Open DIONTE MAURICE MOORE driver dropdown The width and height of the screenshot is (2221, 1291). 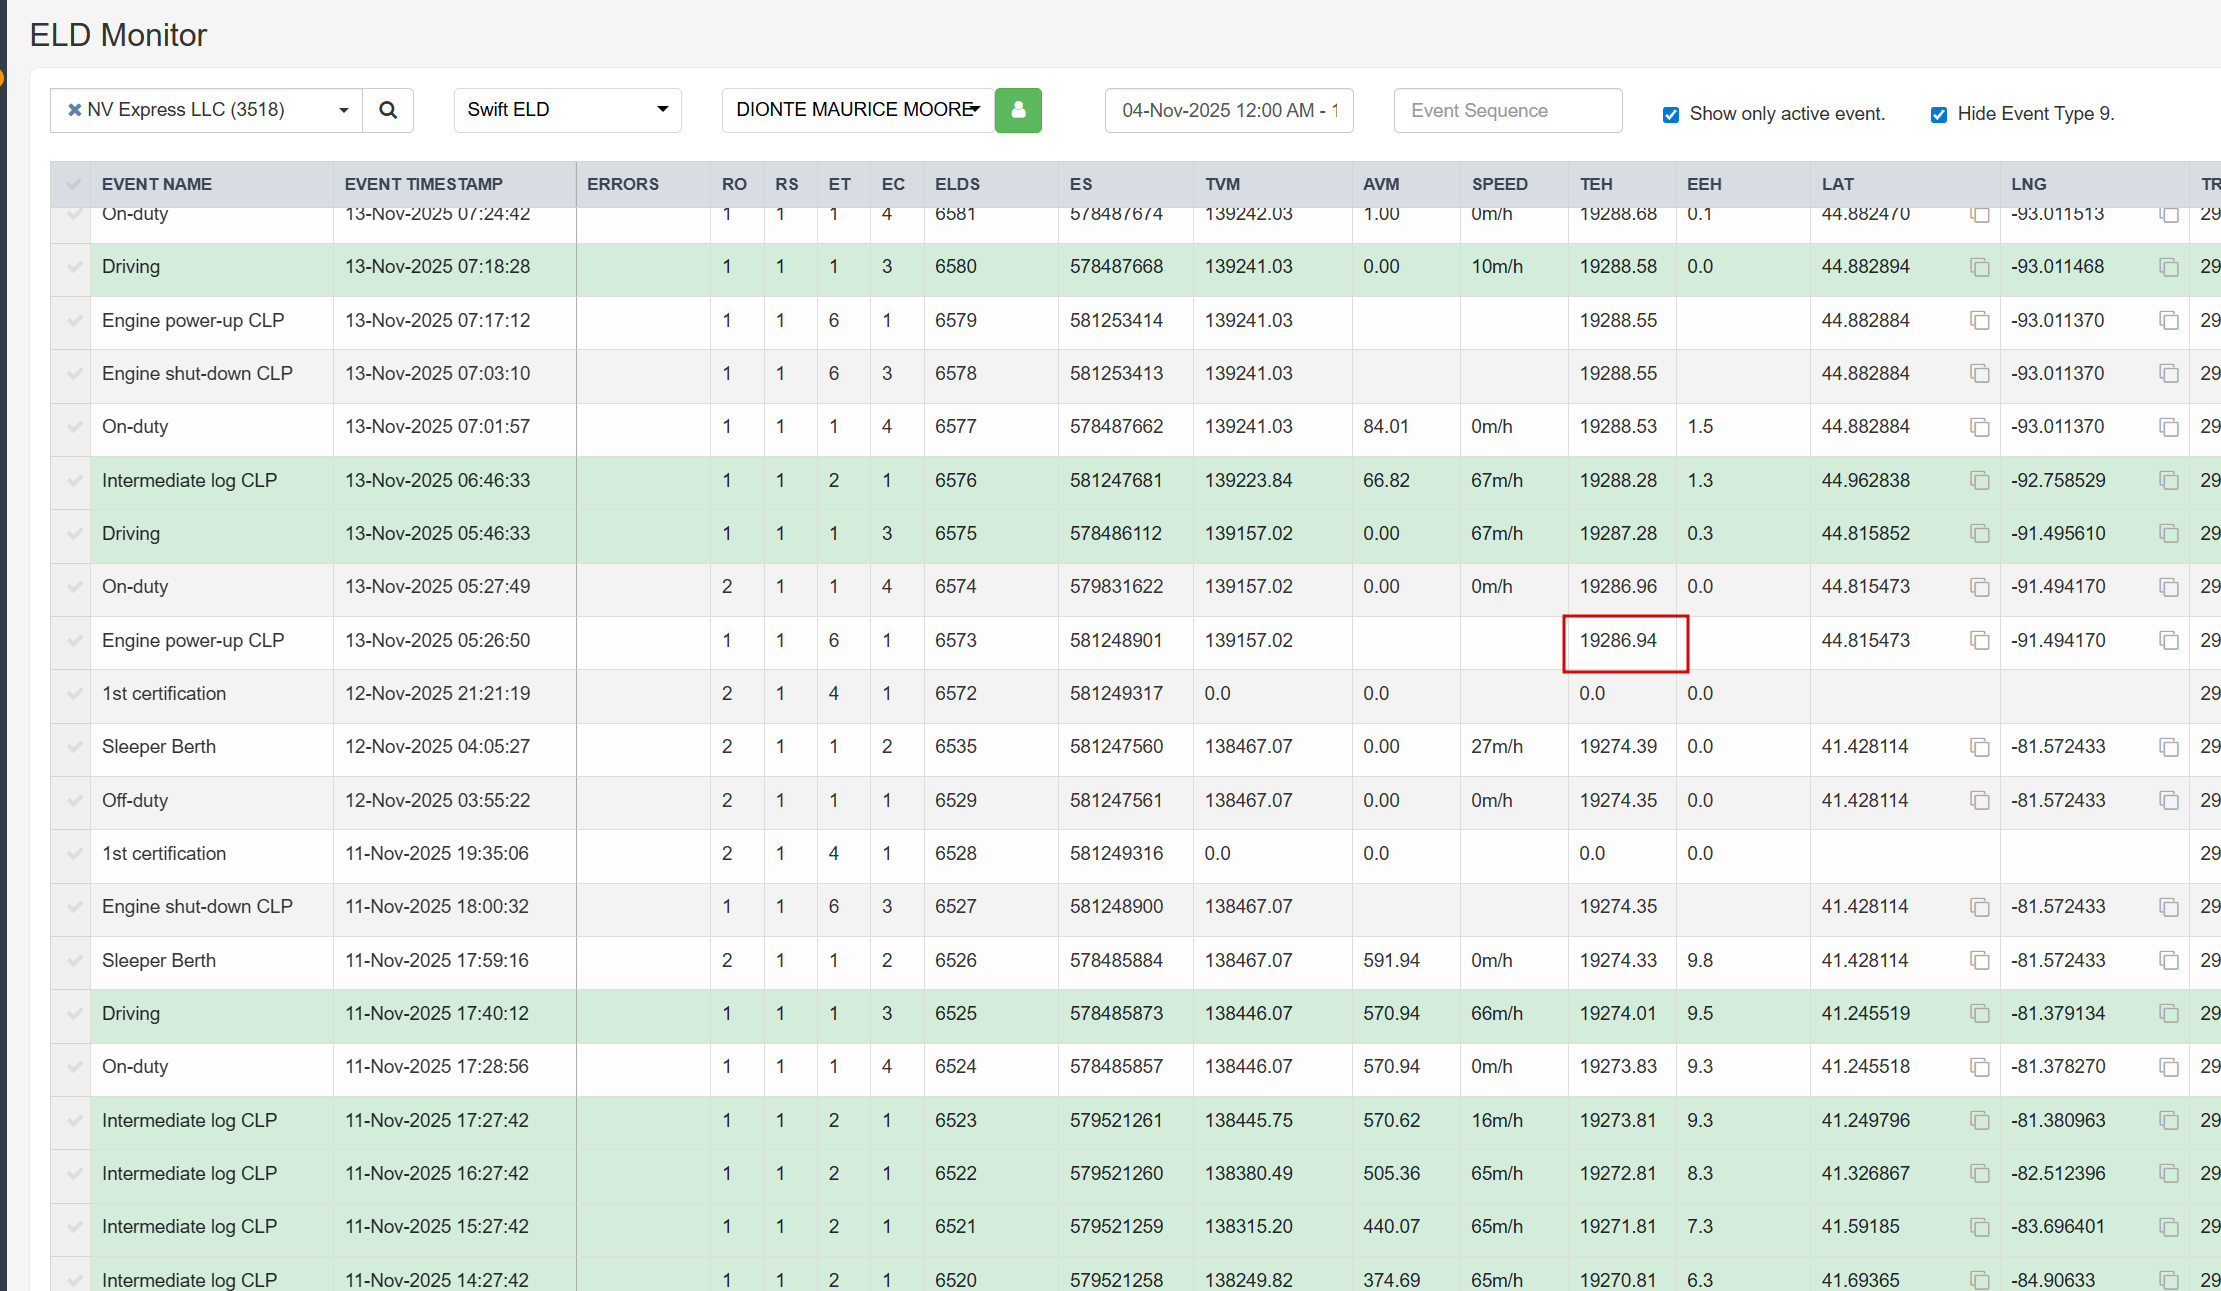(857, 110)
